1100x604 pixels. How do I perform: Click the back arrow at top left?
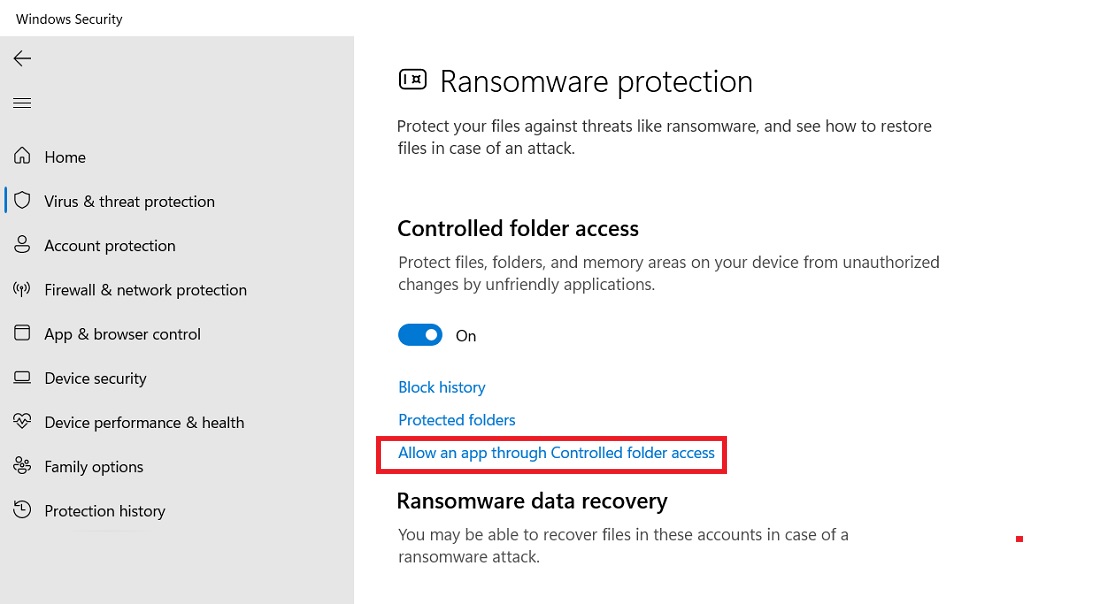coord(22,58)
